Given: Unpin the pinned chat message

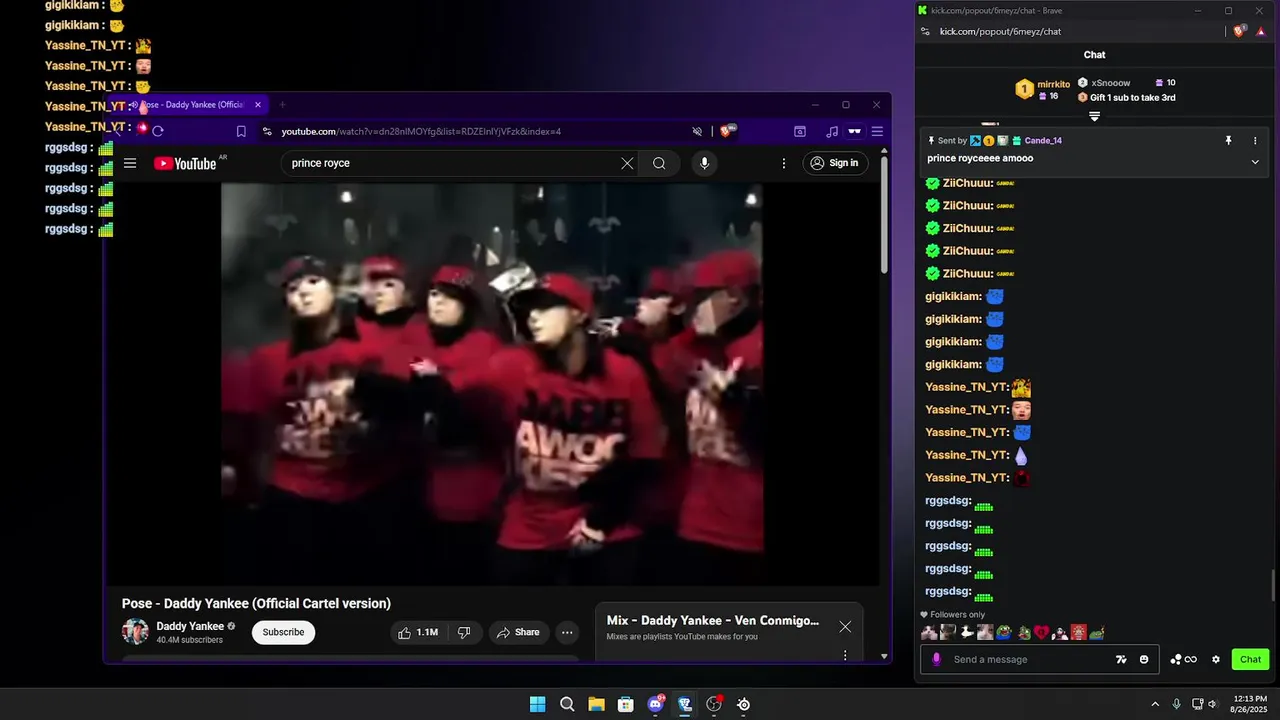Looking at the screenshot, I should [1229, 141].
